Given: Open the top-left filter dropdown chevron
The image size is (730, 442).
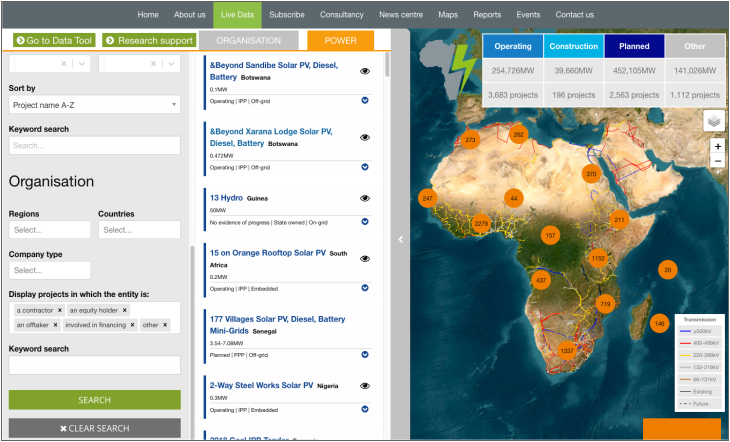Looking at the screenshot, I should pyautogui.click(x=82, y=64).
